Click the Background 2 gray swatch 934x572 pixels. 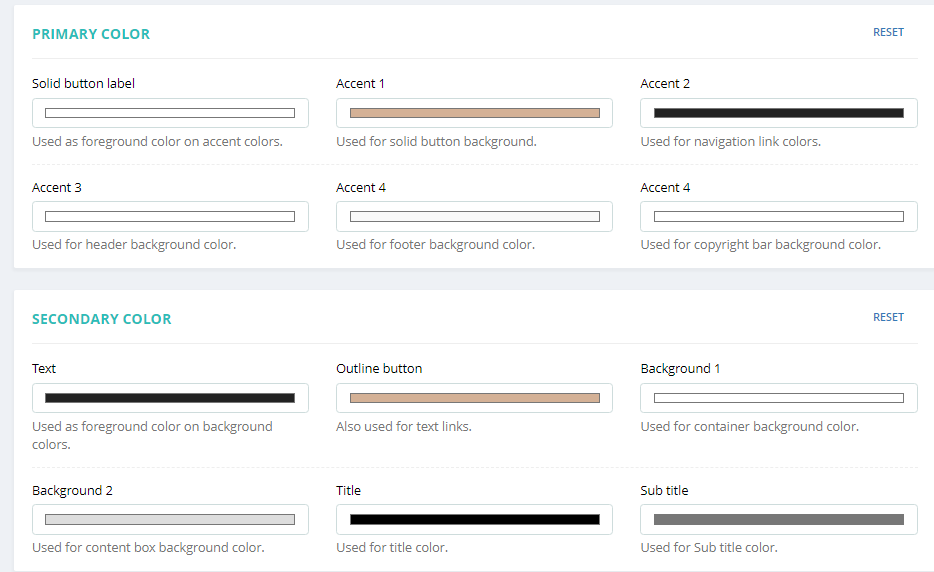(x=170, y=520)
